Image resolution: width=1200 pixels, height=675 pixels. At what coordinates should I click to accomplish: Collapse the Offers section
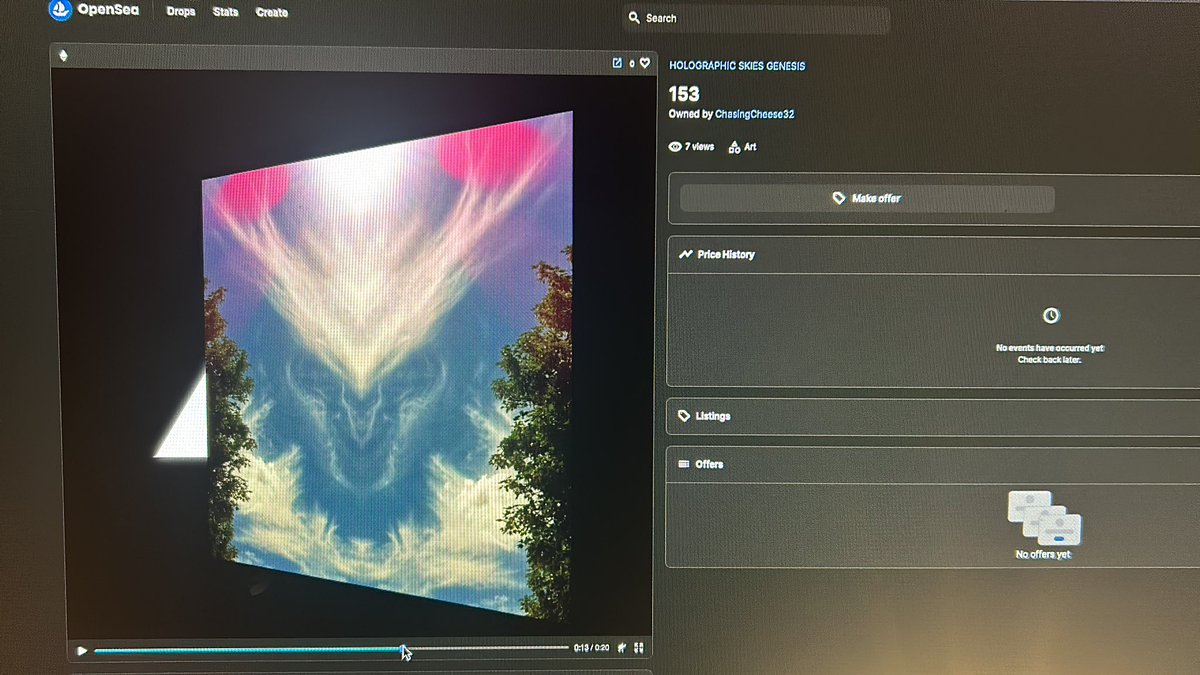[x=933, y=465]
